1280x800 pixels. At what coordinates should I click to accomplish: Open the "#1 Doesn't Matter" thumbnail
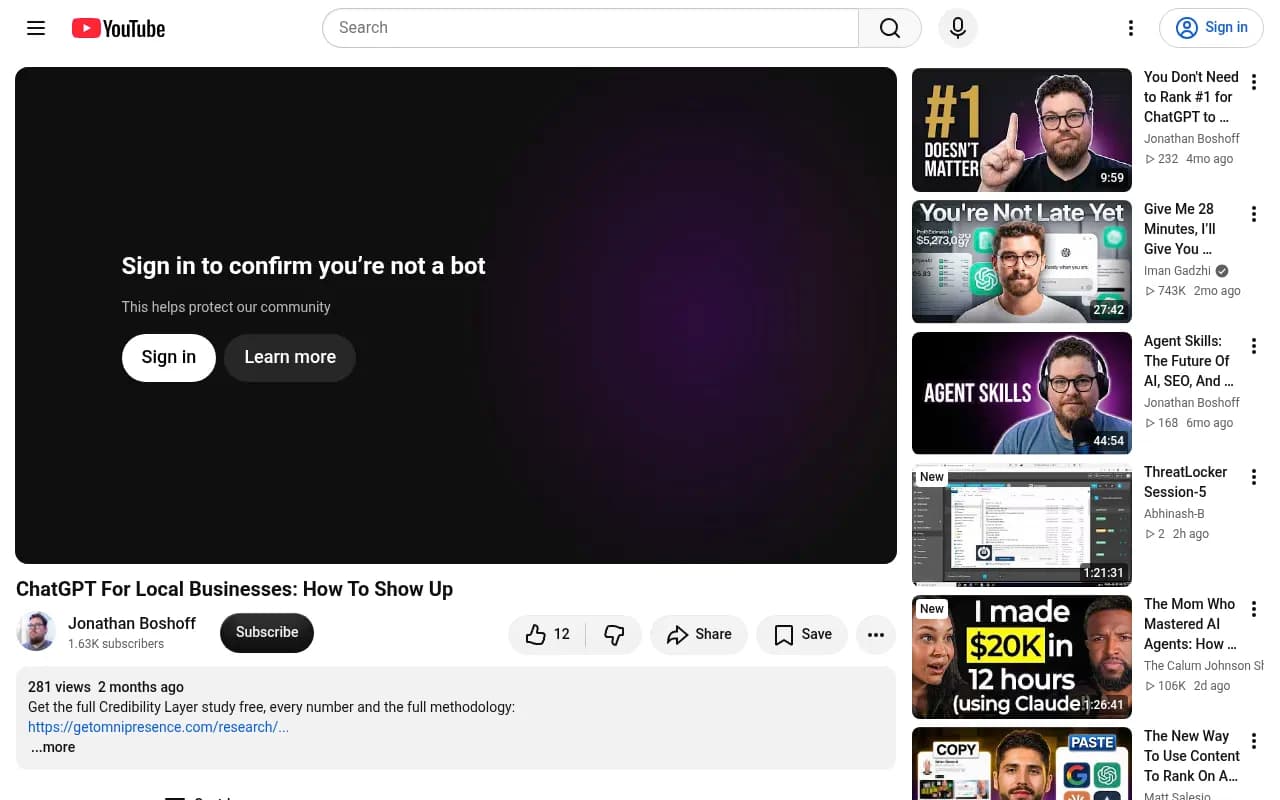tap(1022, 130)
